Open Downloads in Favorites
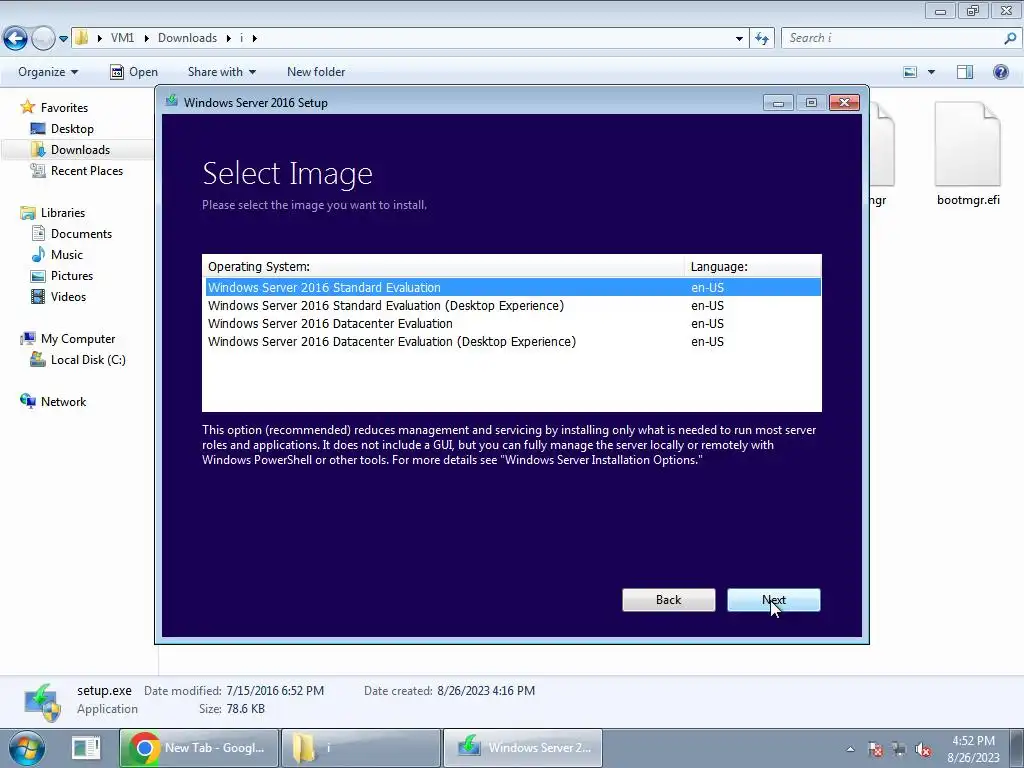Screen dimensions: 1024x768 pyautogui.click(x=80, y=150)
